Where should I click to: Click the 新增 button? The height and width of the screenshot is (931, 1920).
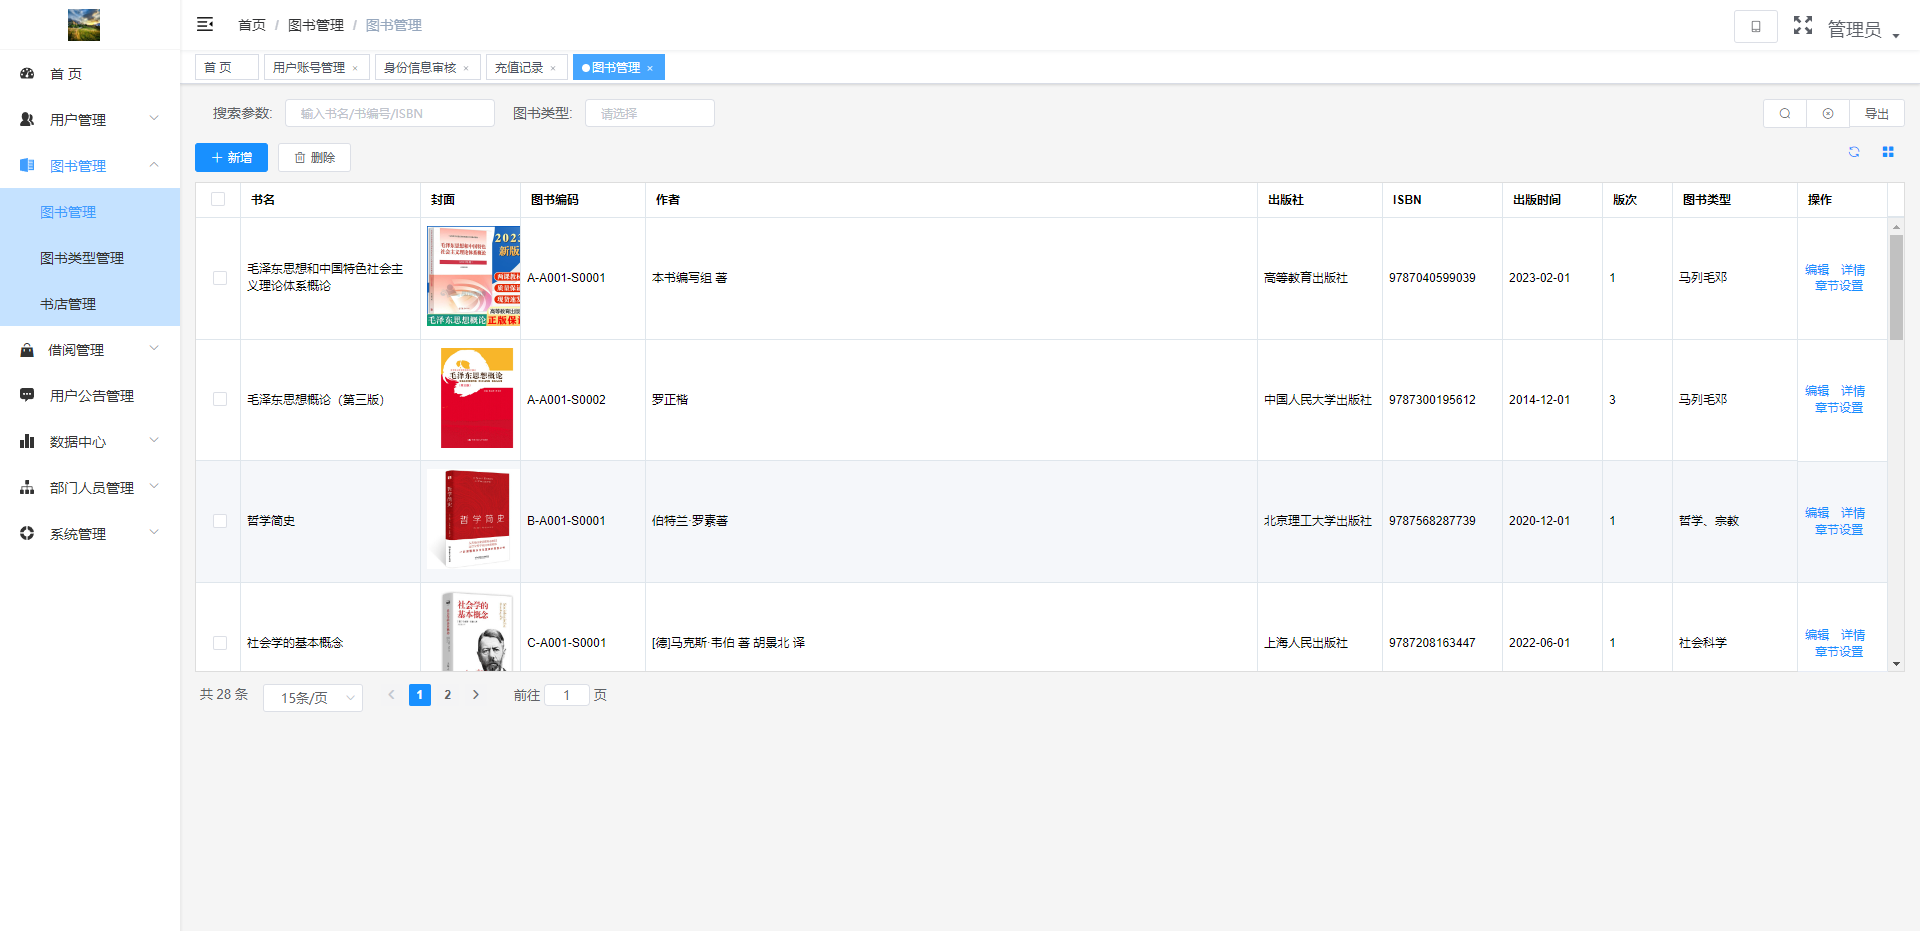(231, 158)
